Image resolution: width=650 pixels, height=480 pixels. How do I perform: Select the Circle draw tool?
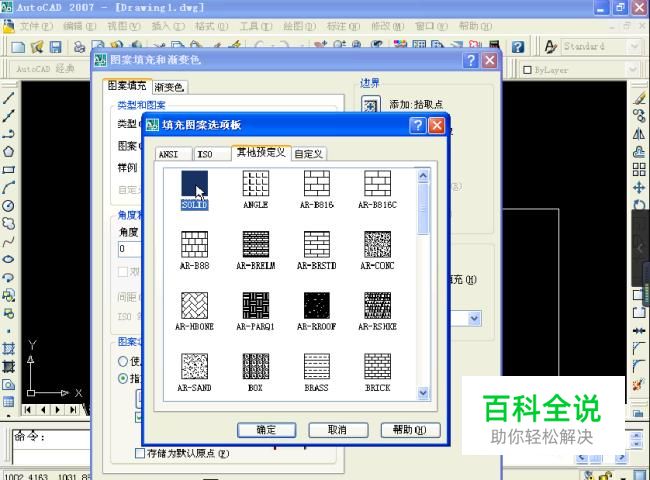point(8,206)
